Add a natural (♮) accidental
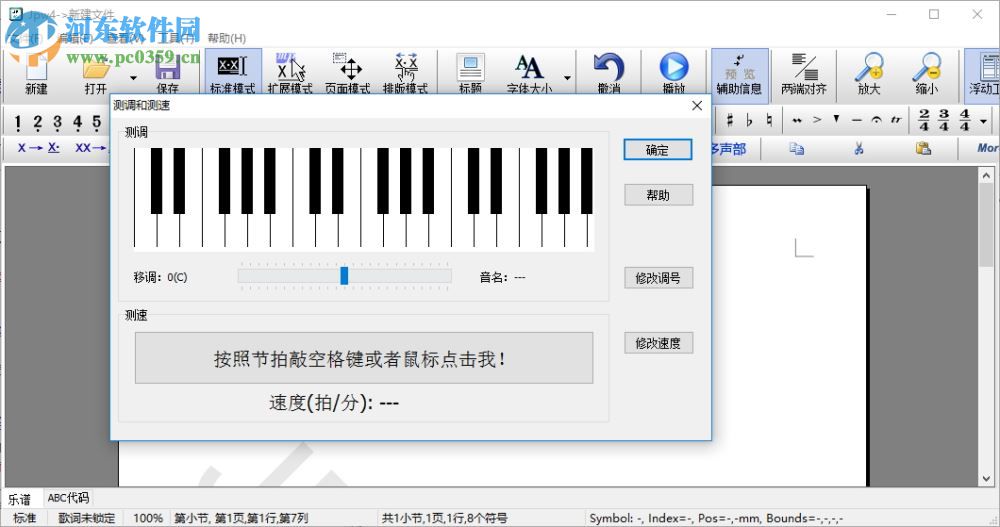 point(770,120)
